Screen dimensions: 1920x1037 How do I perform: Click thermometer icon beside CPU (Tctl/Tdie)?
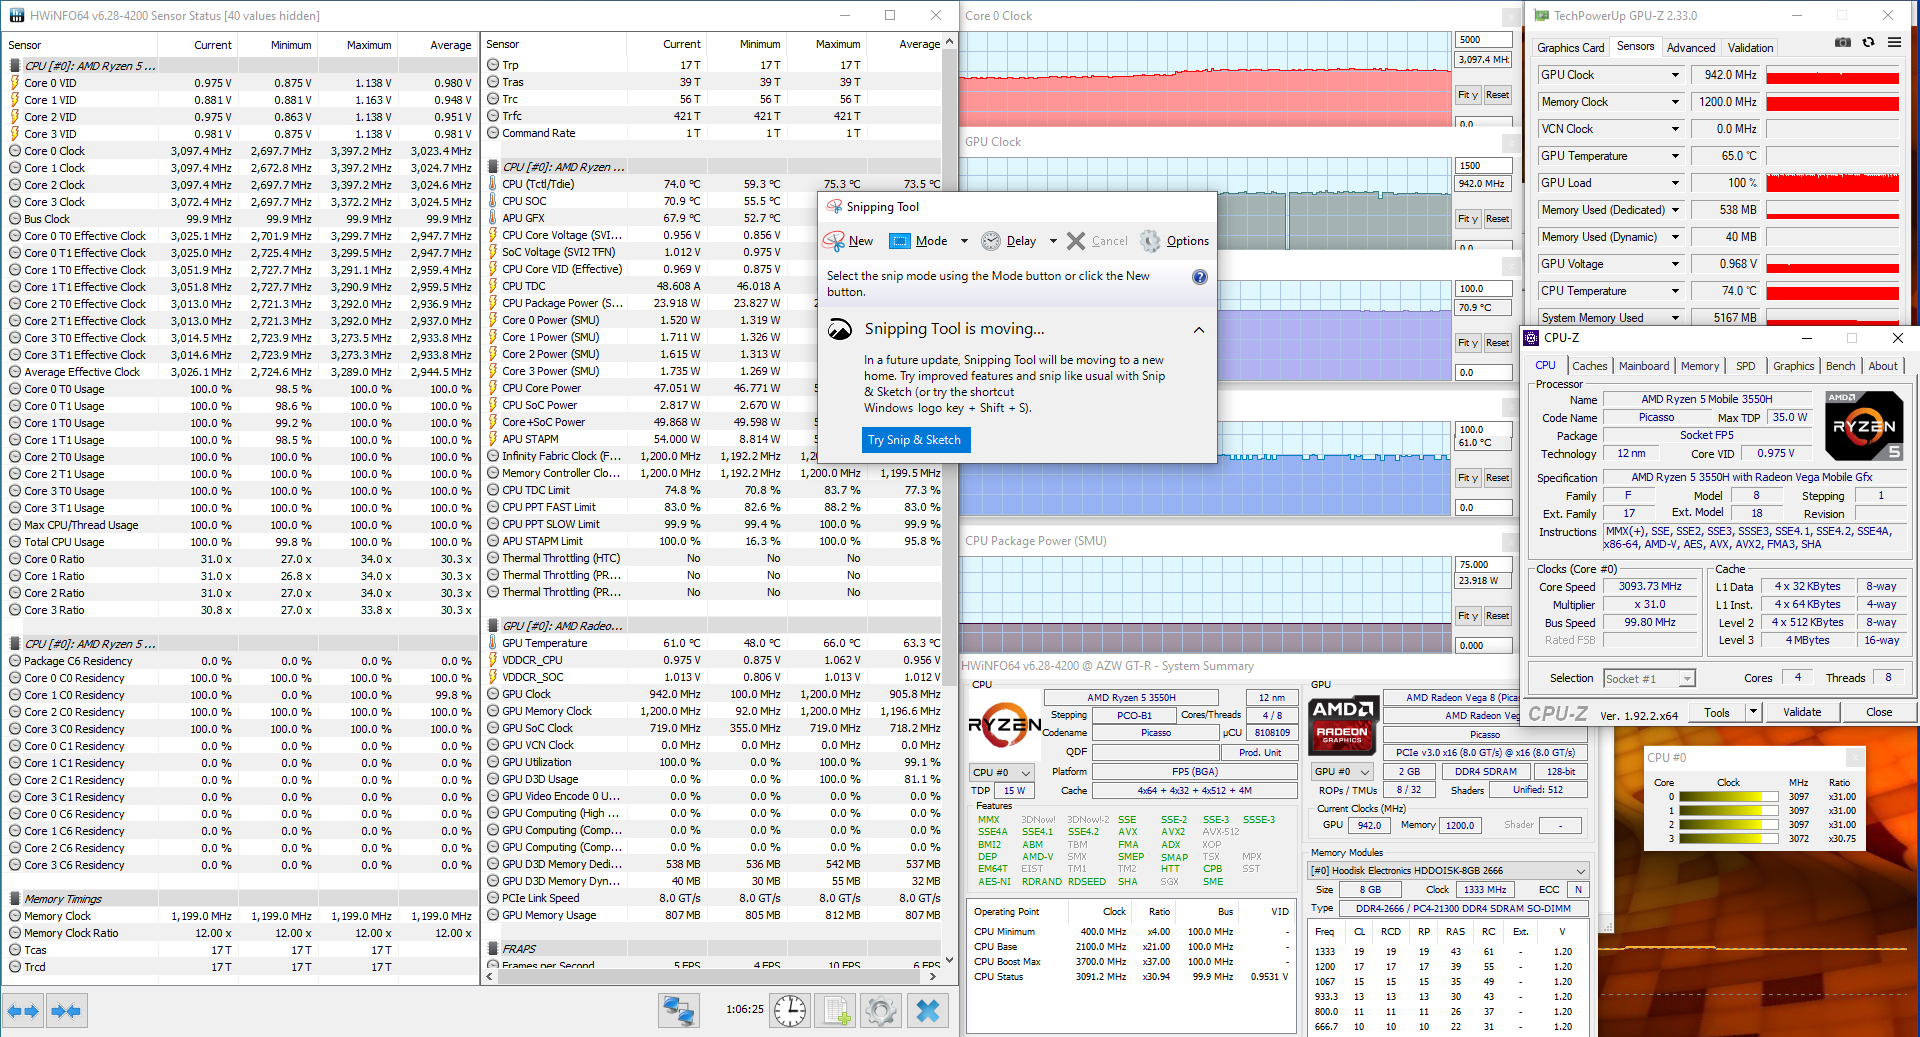coord(493,184)
